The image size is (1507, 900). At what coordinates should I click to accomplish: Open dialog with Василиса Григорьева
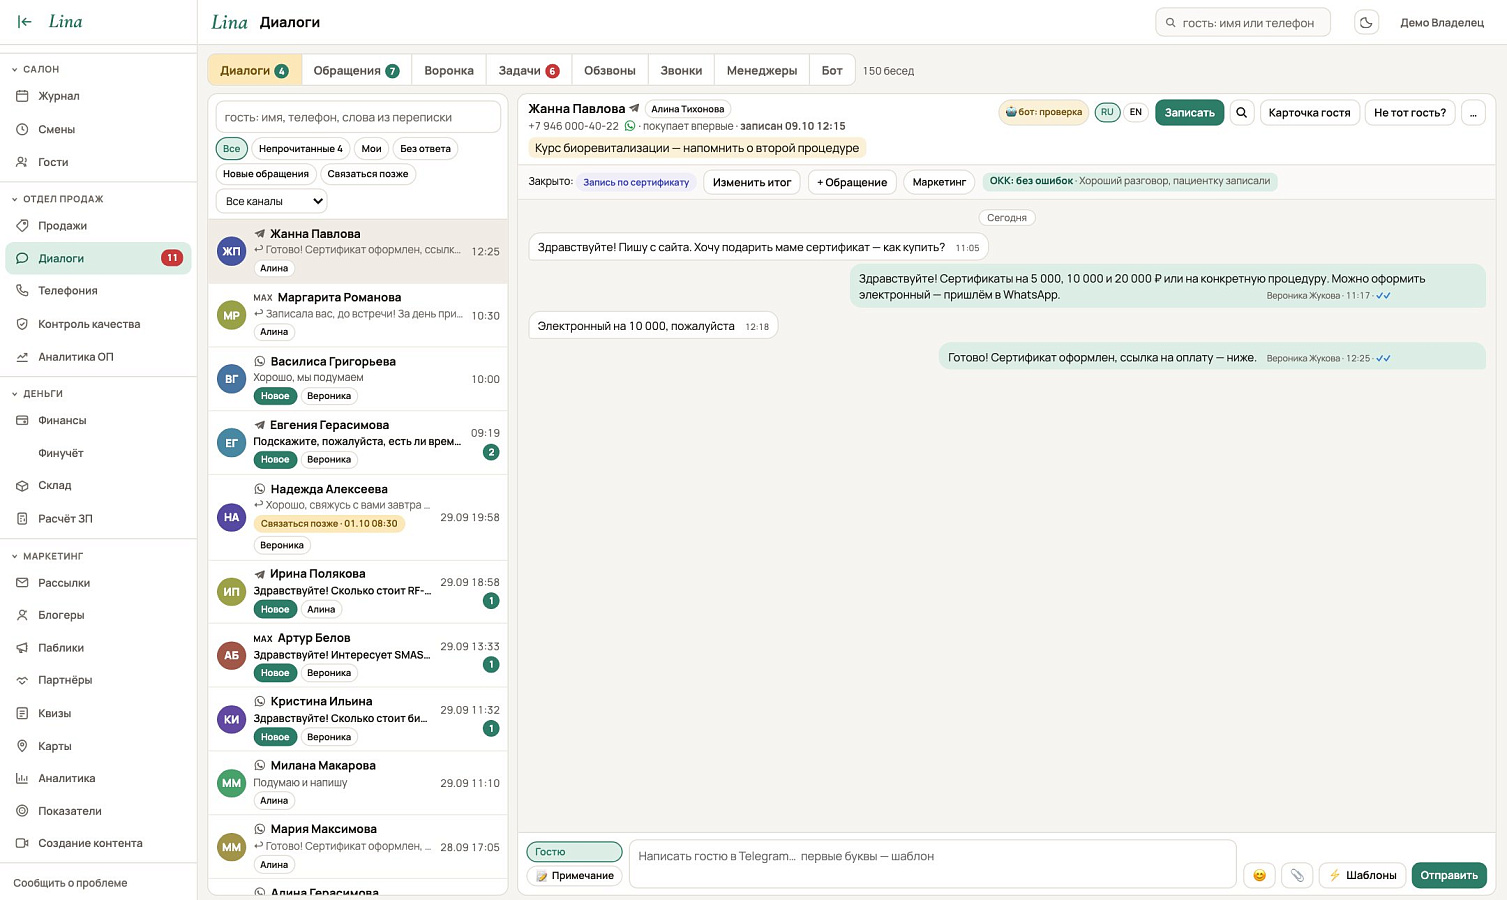click(x=358, y=379)
